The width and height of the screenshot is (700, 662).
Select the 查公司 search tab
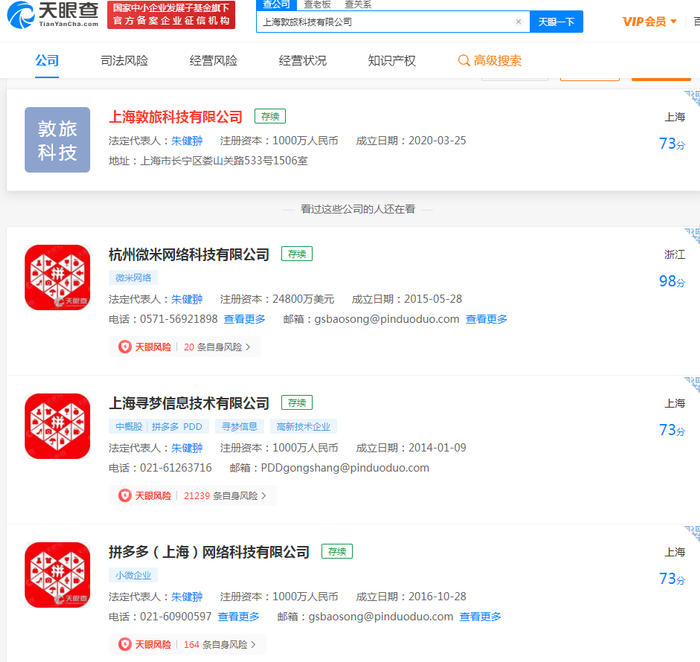pos(276,4)
